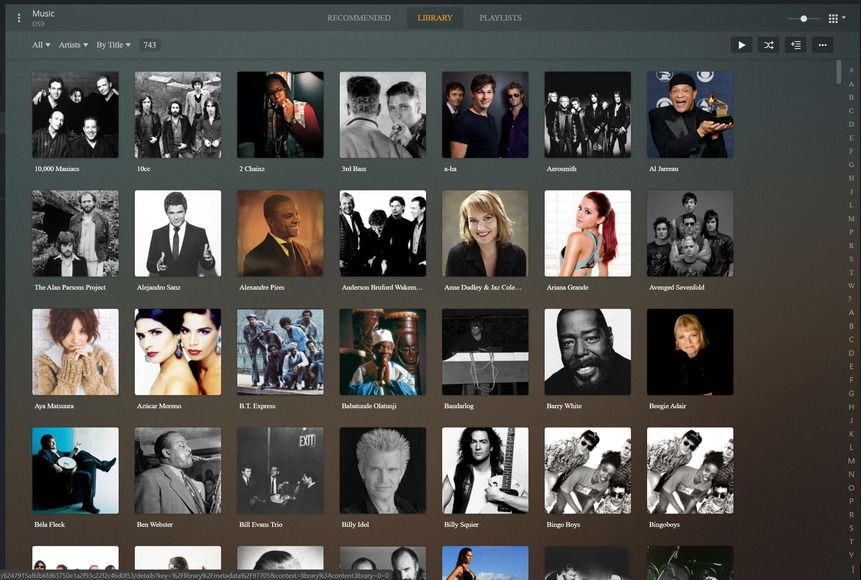Click the Anne Dudley & Jaz Coleman name
The image size is (861, 580).
click(x=483, y=287)
